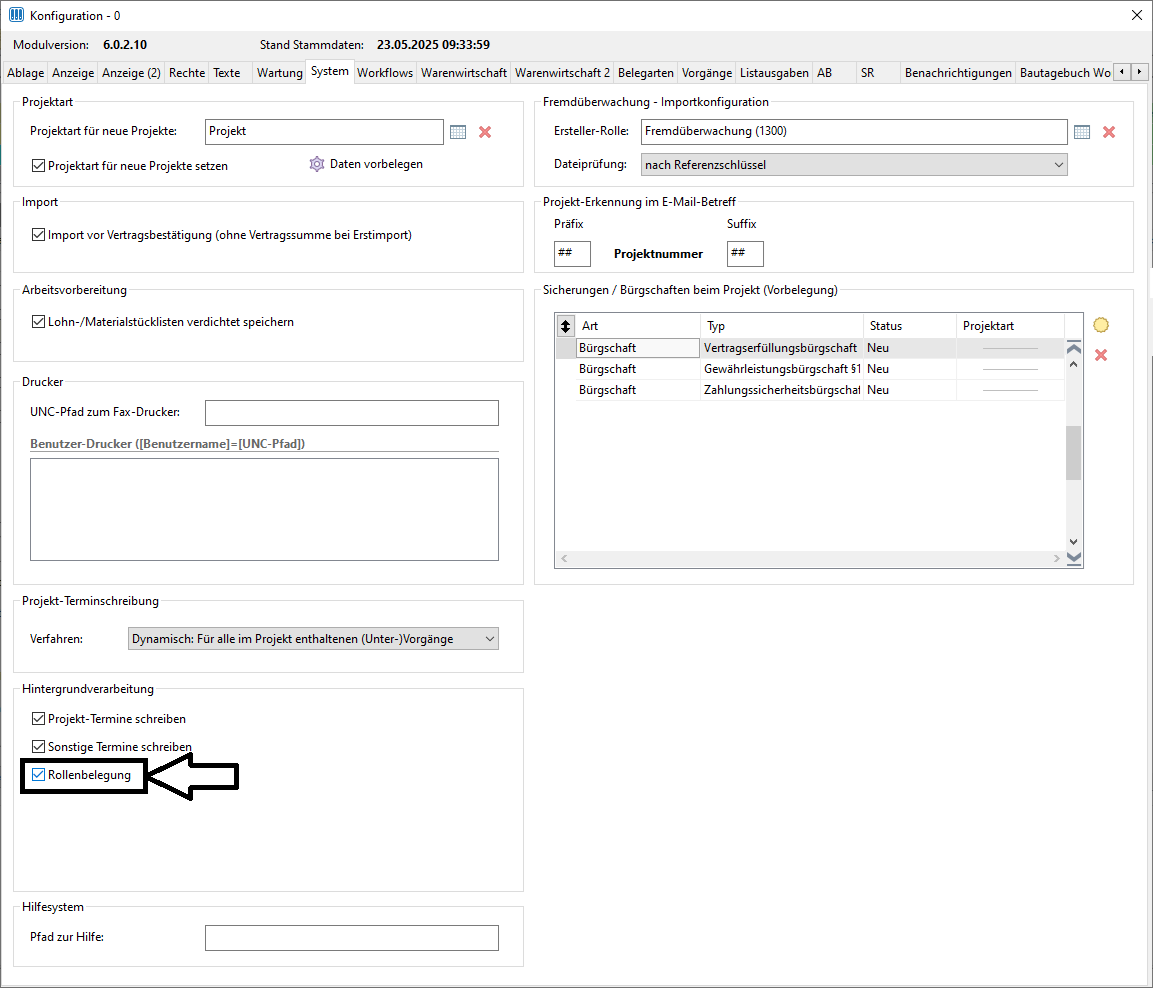Viewport: 1153px width, 988px height.
Task: Open the Warenwirtschaft tab
Action: (x=464, y=73)
